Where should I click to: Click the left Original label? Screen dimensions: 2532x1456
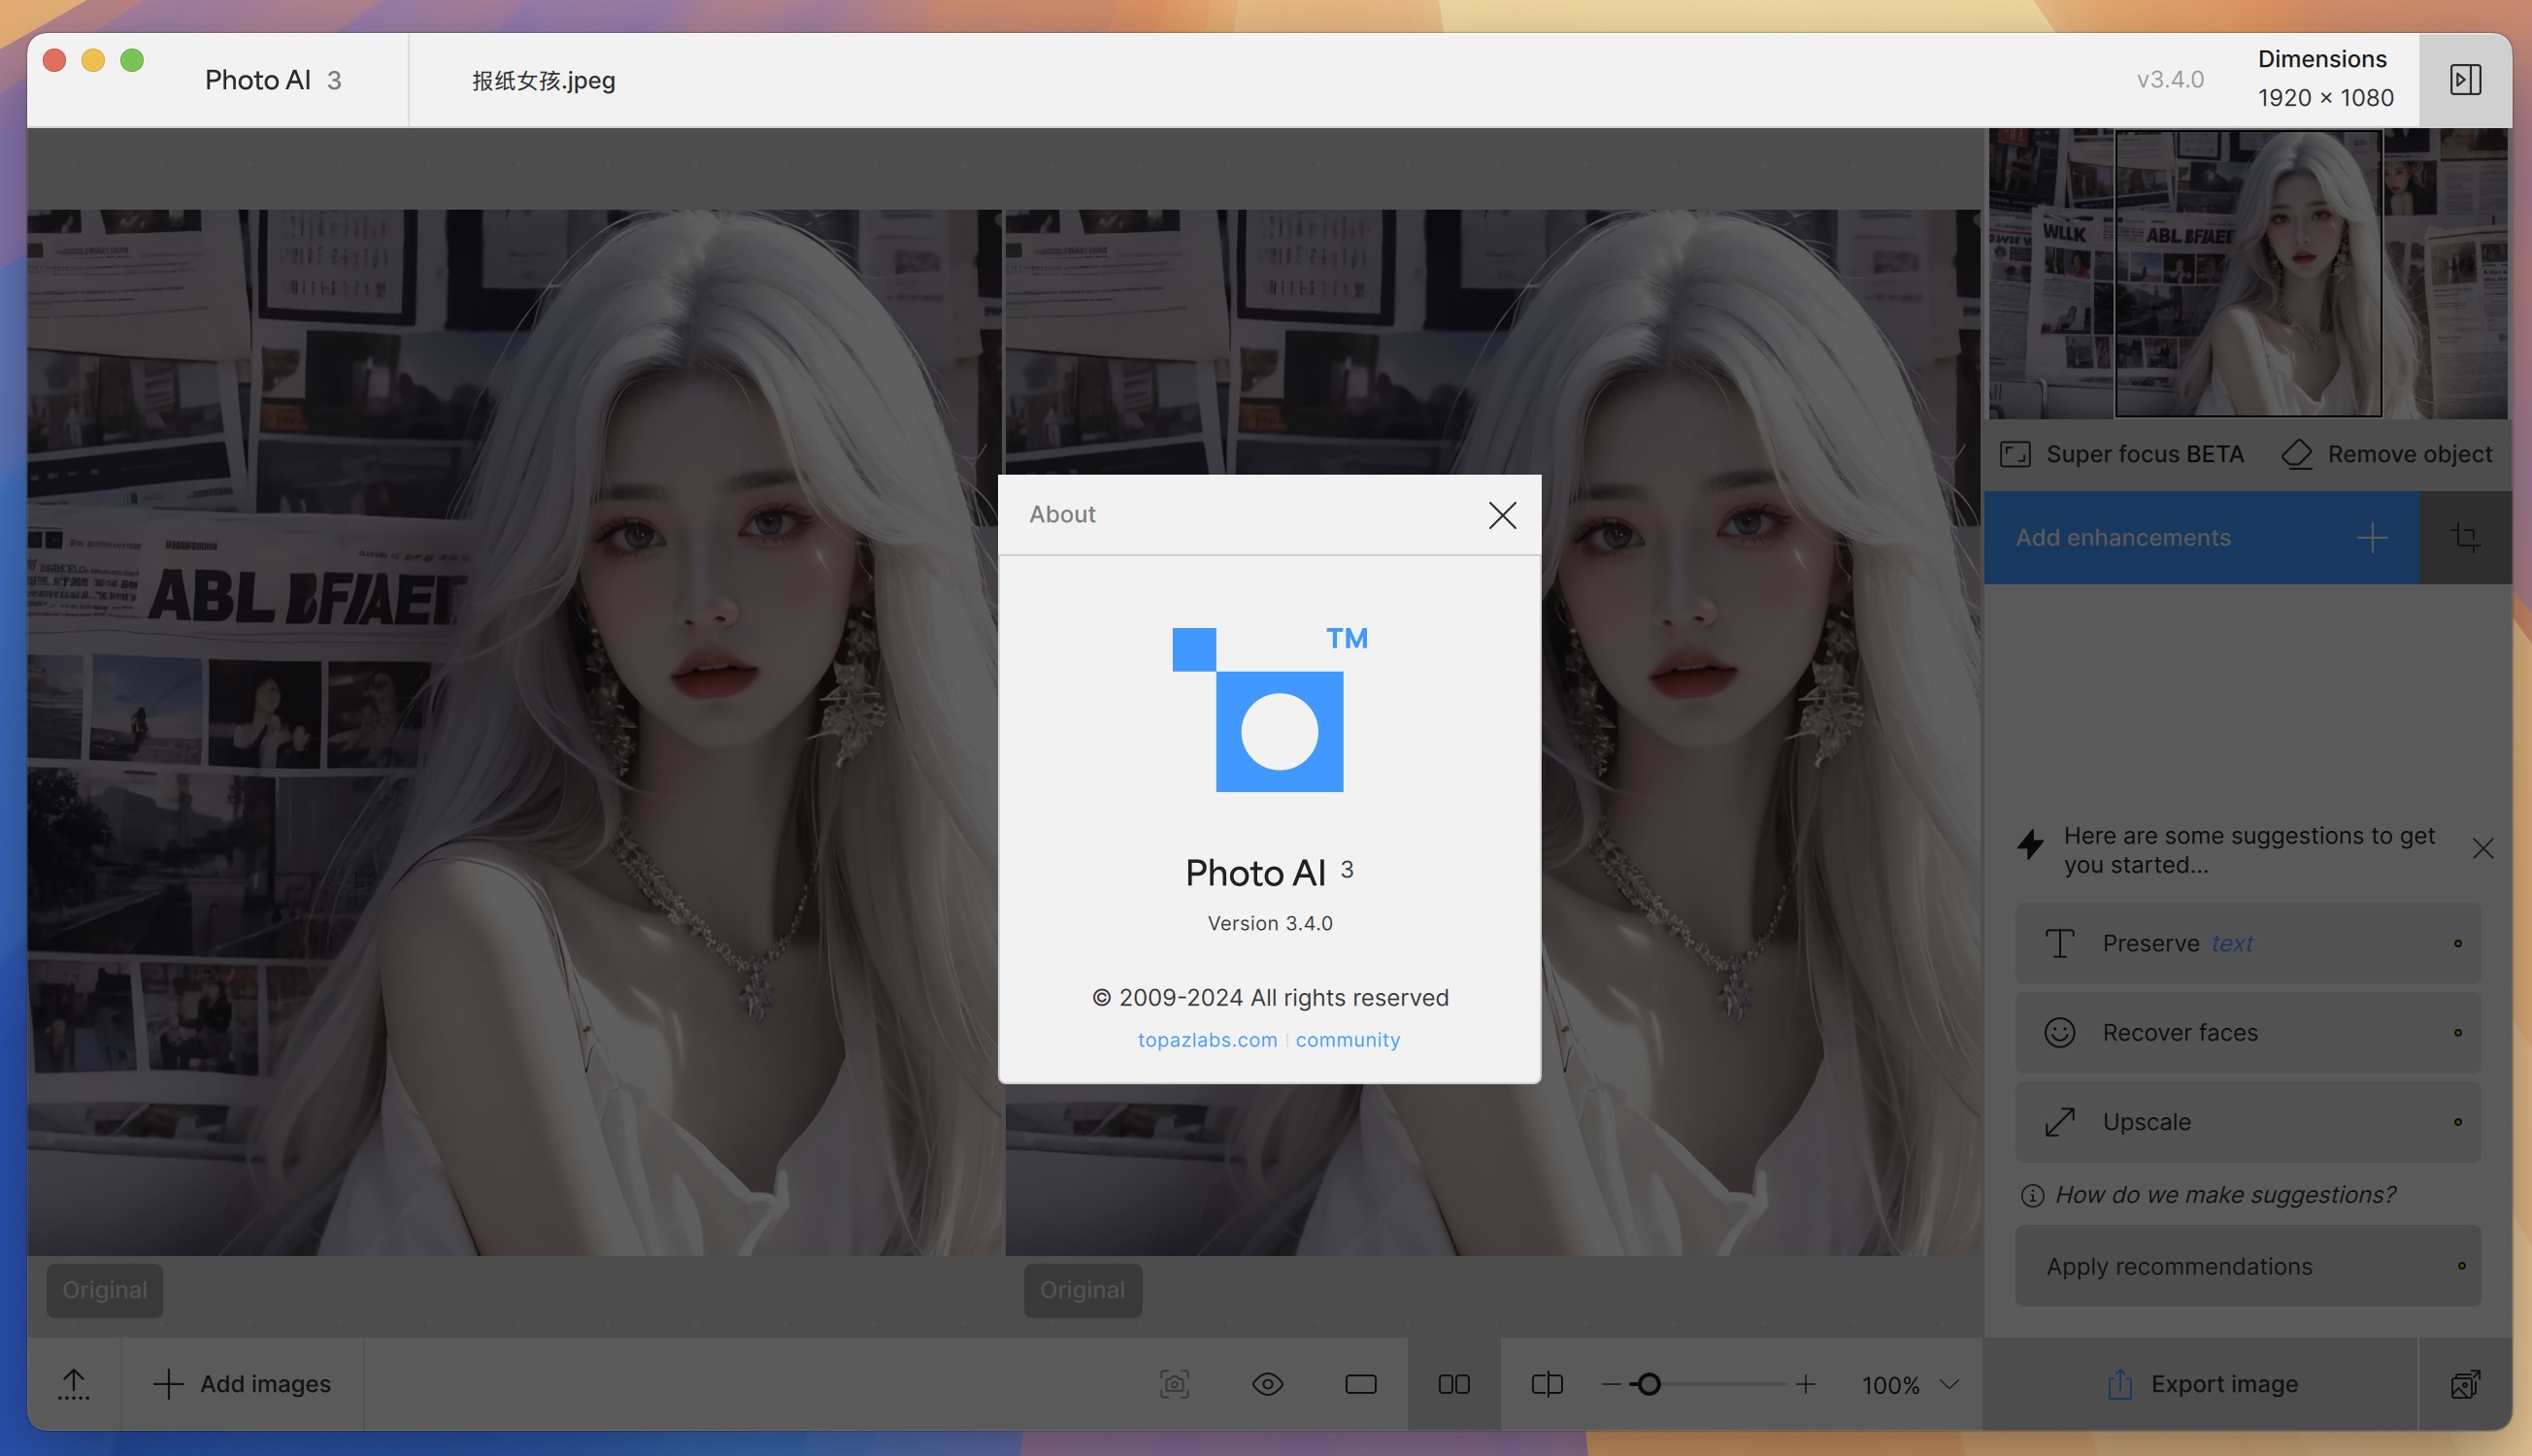tap(104, 1290)
